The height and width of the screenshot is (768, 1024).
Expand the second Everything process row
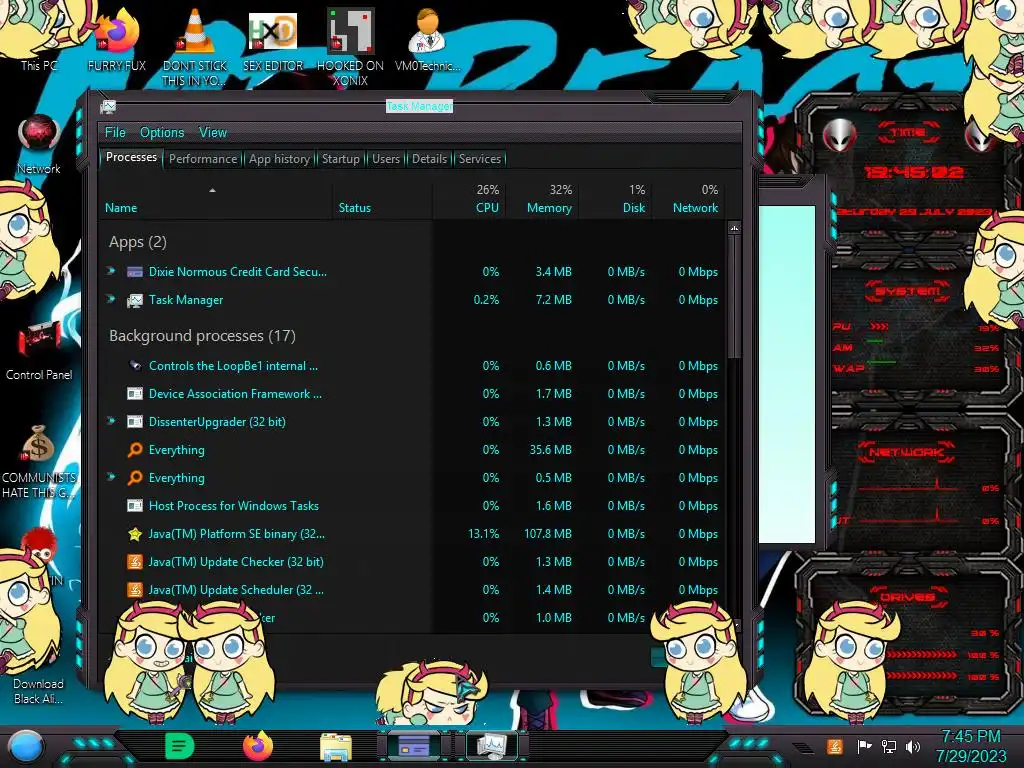click(x=112, y=477)
